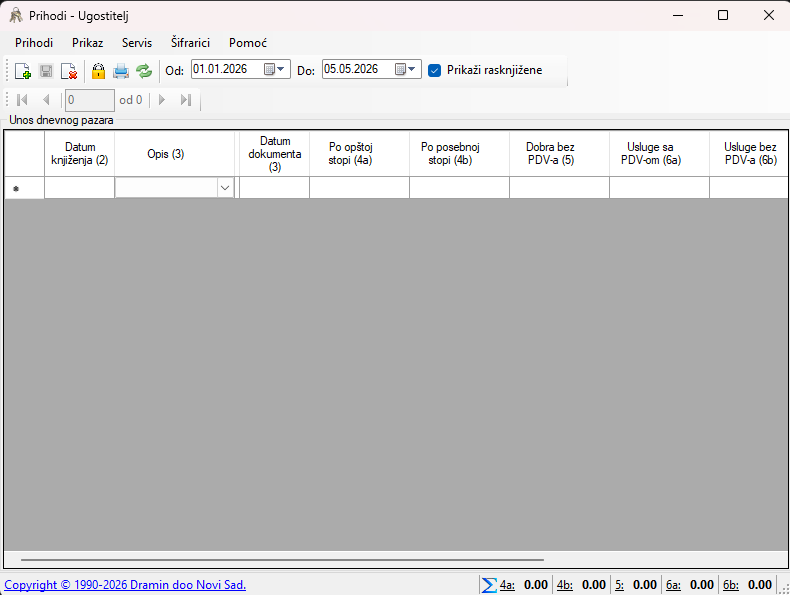Click the yellow padlock icon
Viewport: 790px width, 595px height.
coord(98,71)
